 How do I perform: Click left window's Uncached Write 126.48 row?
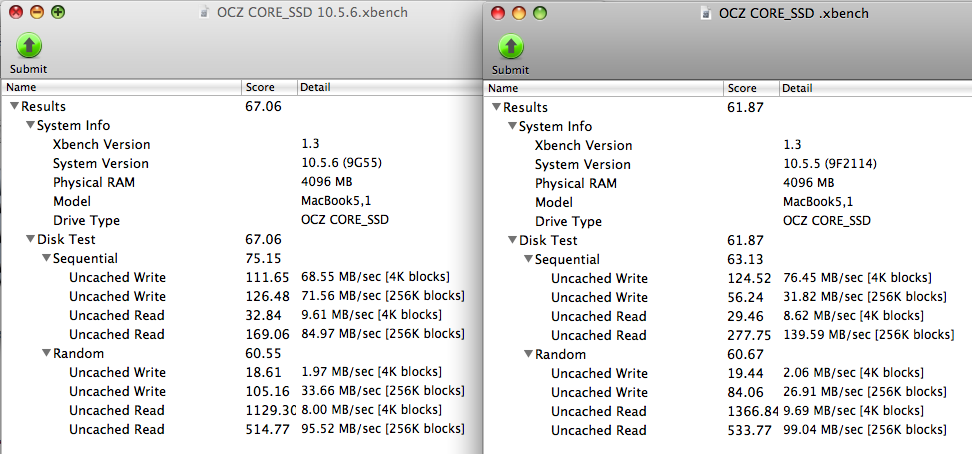coord(242,296)
